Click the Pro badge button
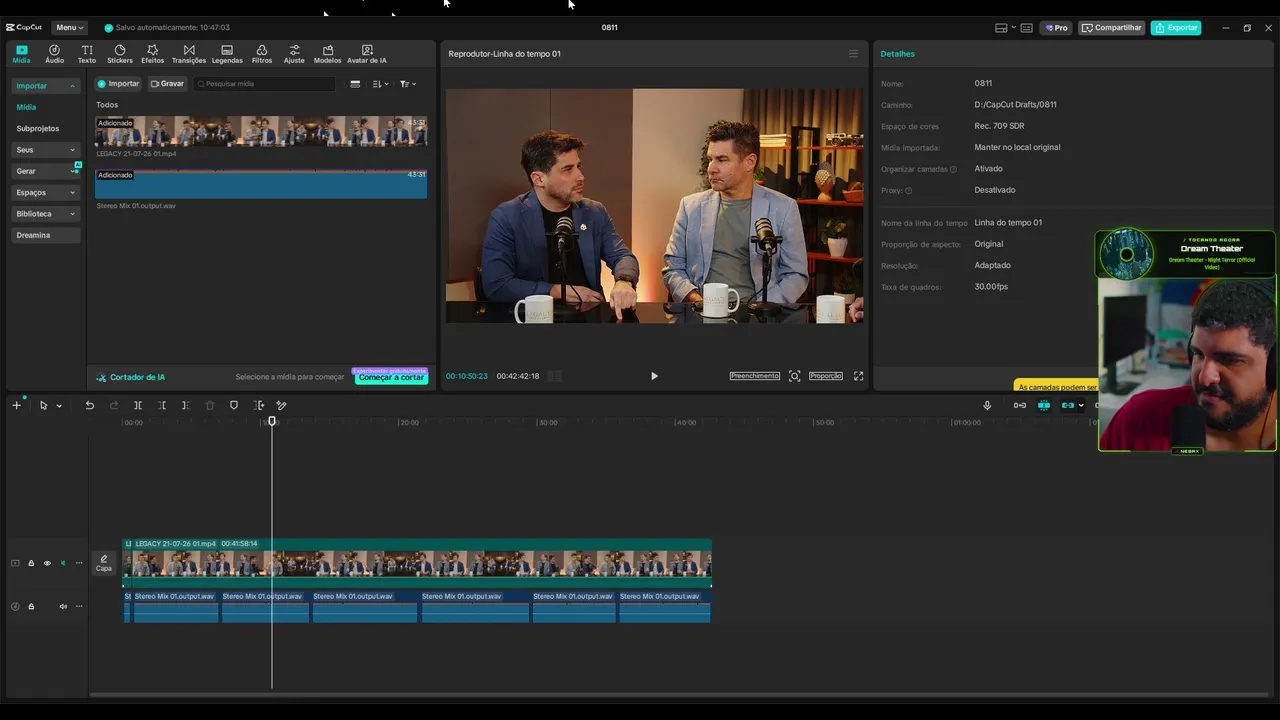 [x=1056, y=28]
